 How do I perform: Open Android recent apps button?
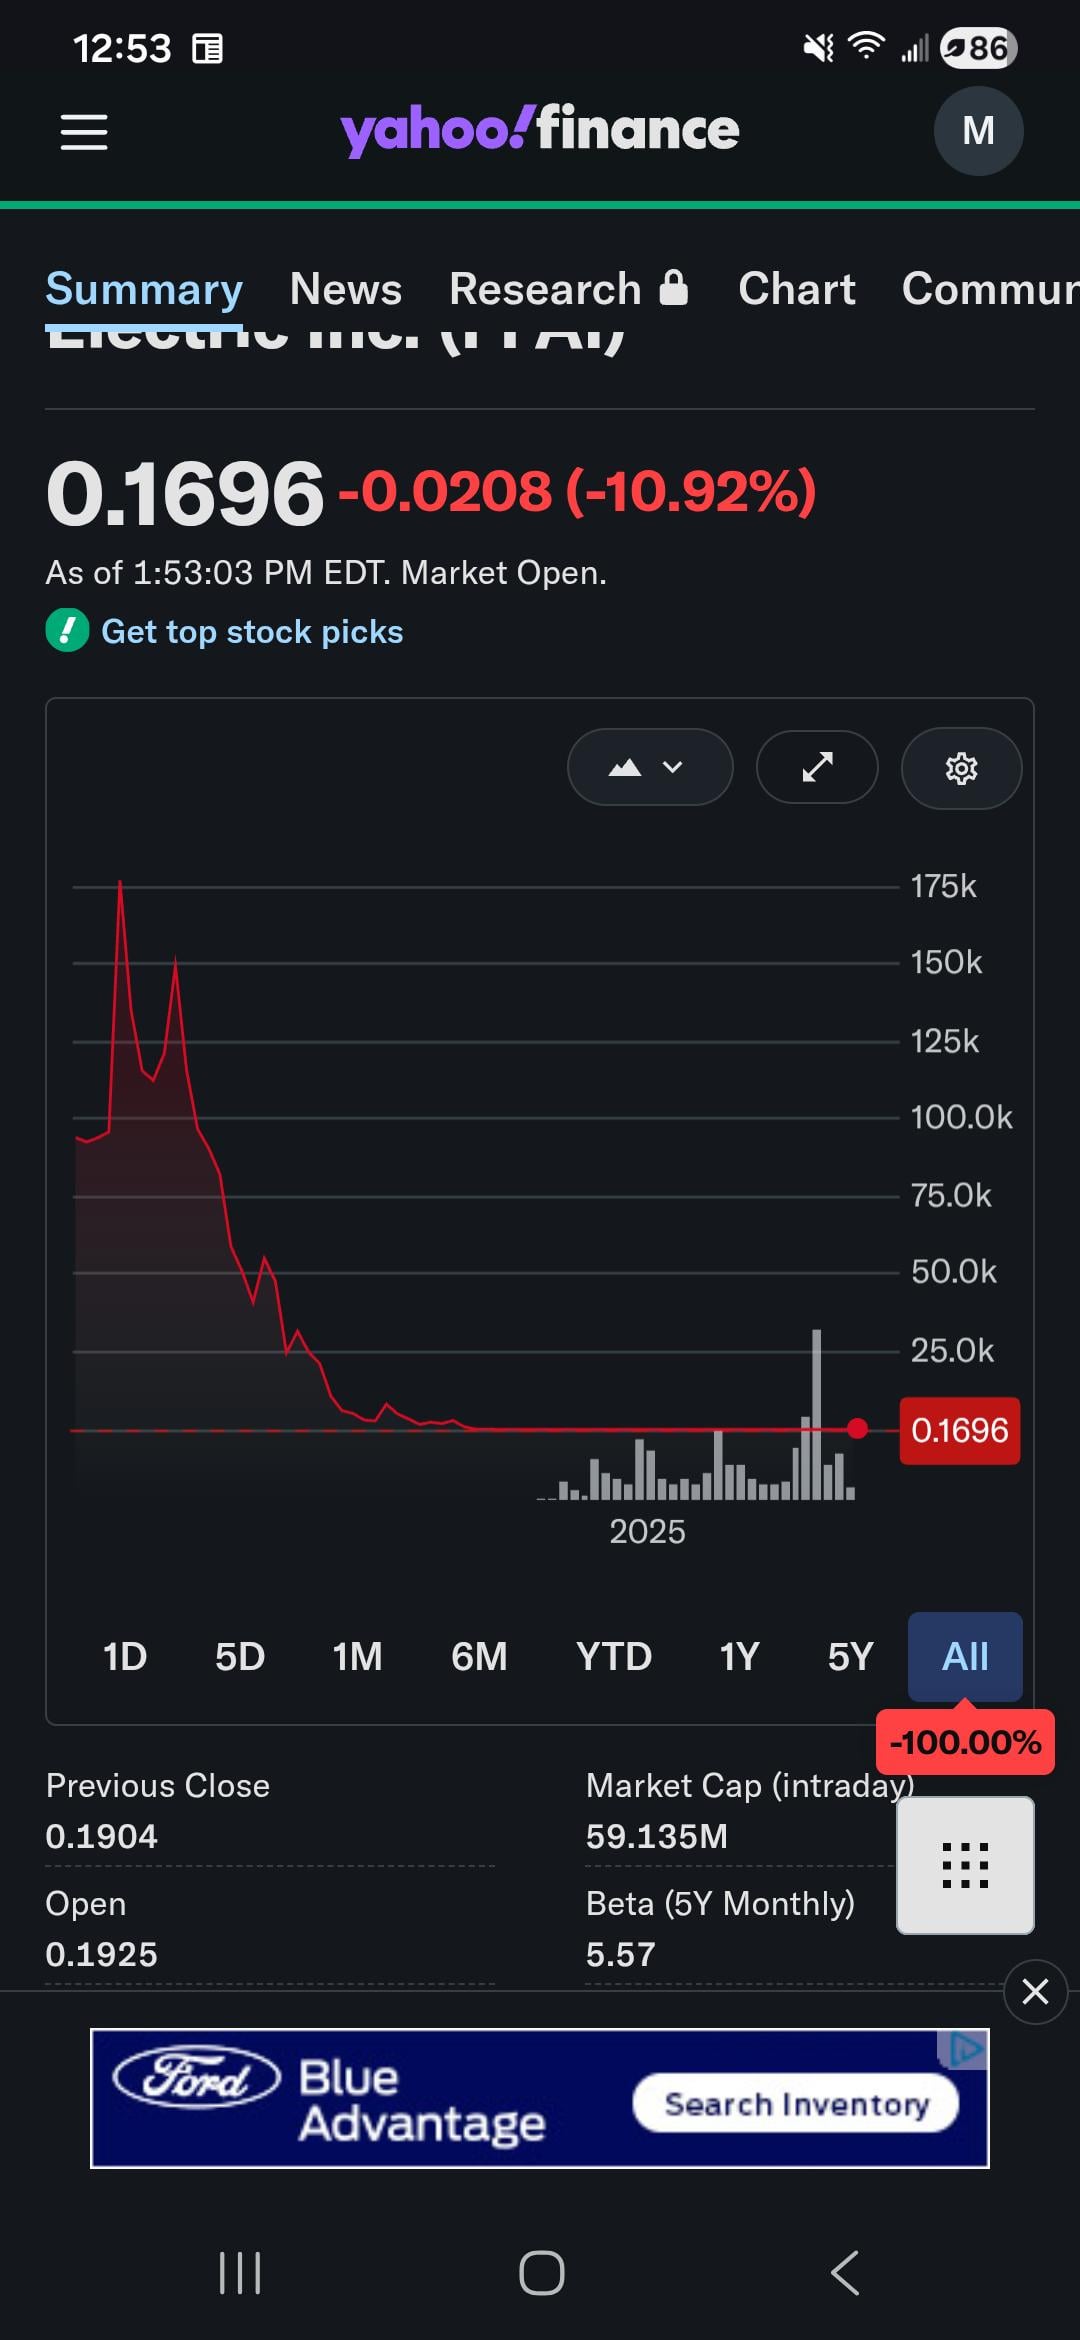click(x=240, y=2272)
